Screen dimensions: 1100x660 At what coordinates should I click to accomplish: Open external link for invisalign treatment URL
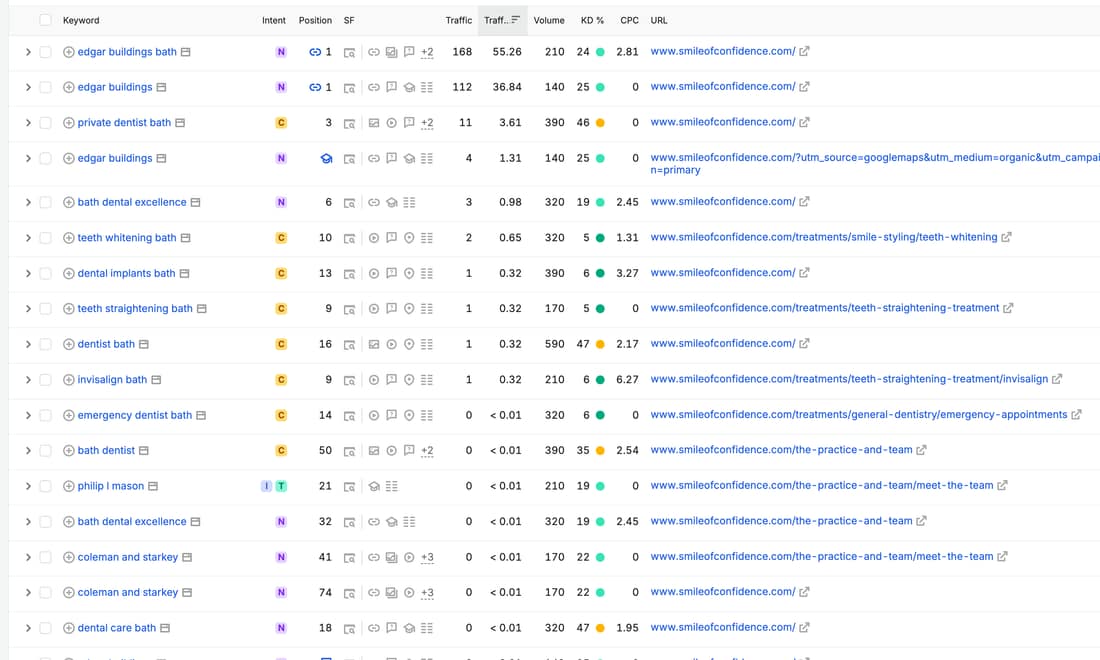coord(1057,379)
